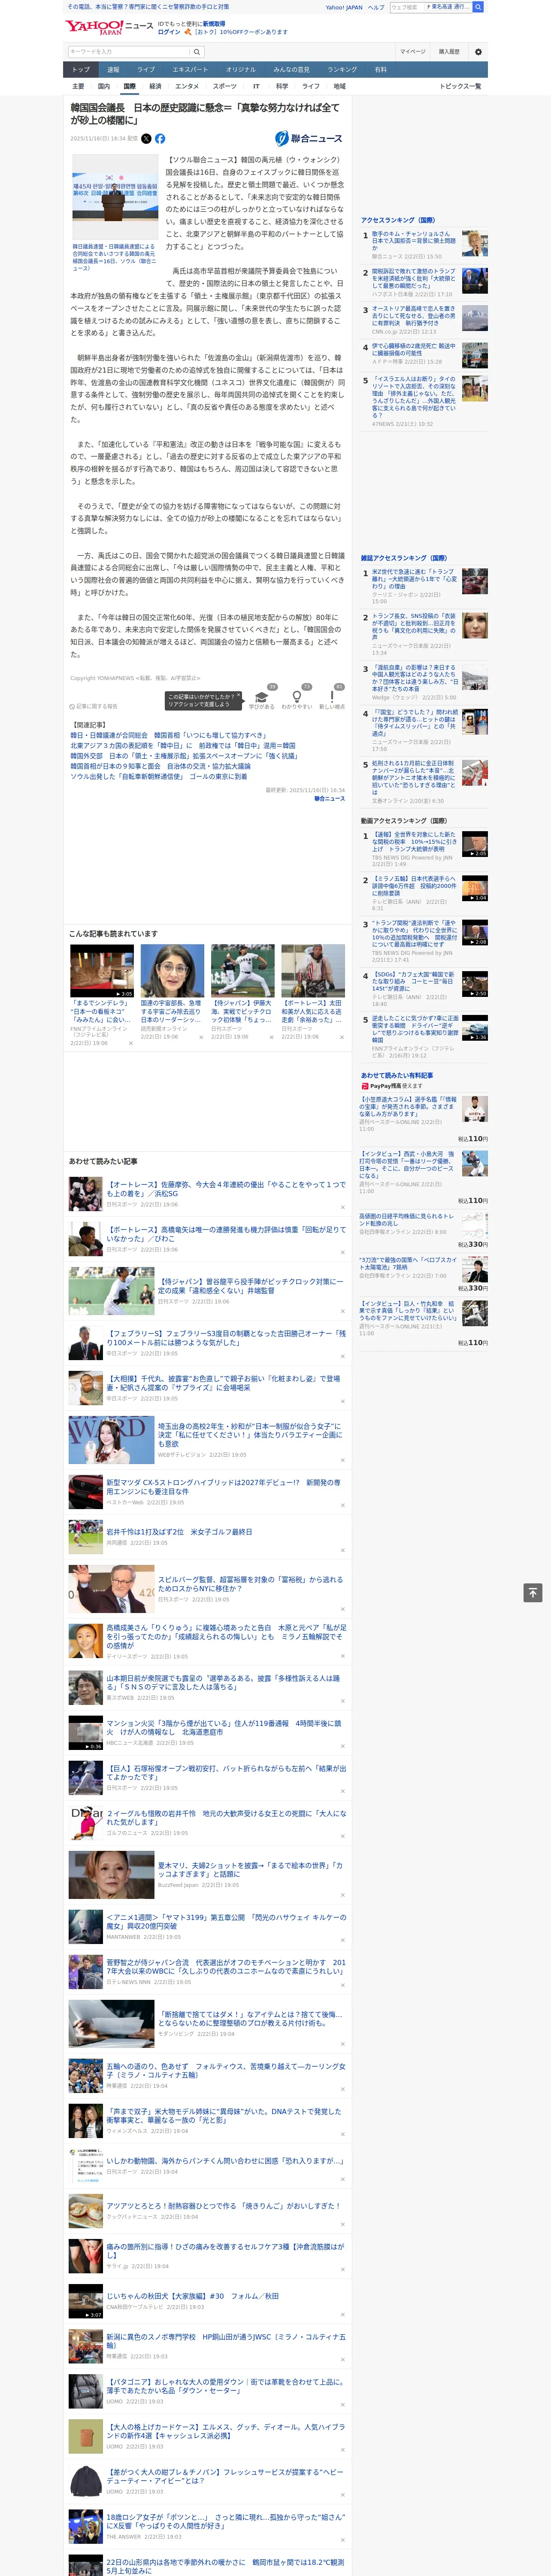This screenshot has width=551, height=2576.
Task: Share article on Facebook icon
Action: (160, 139)
